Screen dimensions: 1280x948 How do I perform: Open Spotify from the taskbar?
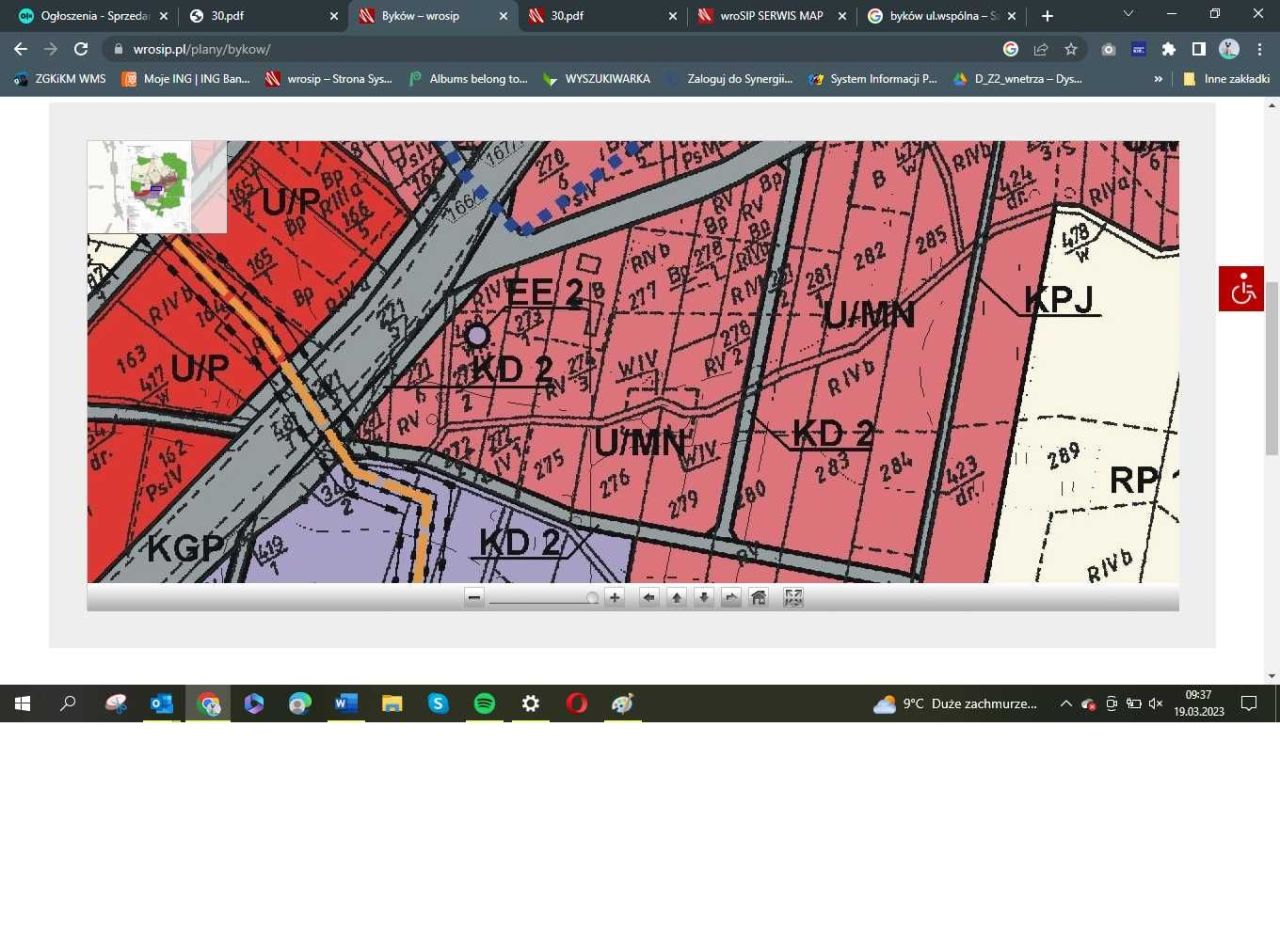point(484,703)
